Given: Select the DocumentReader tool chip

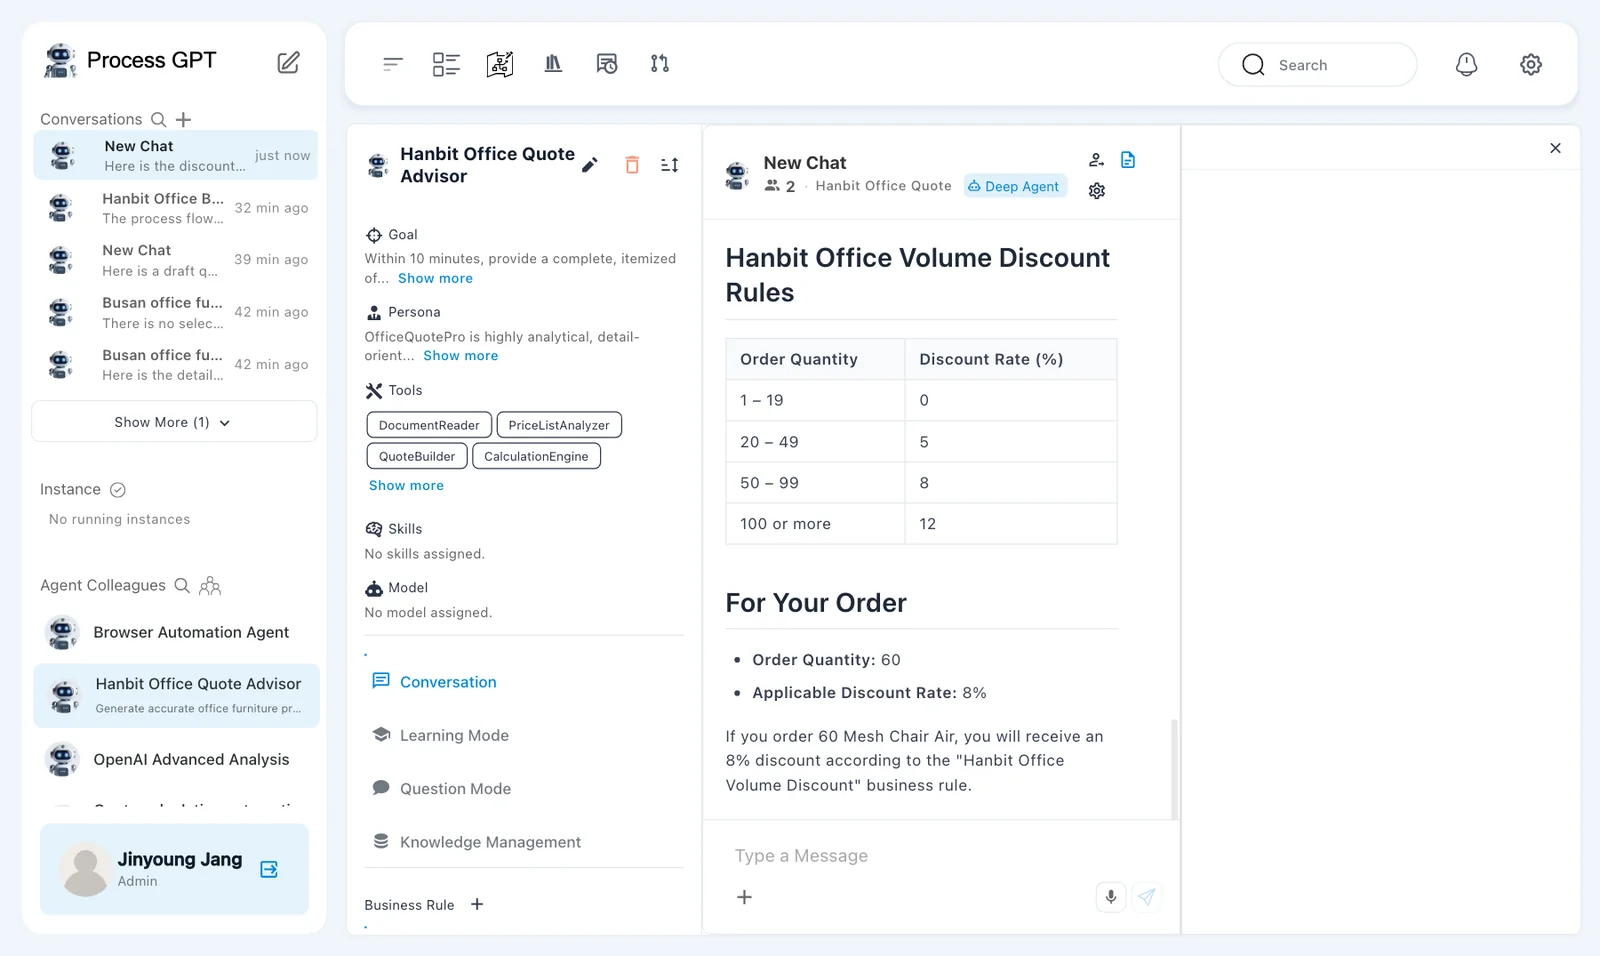Looking at the screenshot, I should [x=429, y=425].
